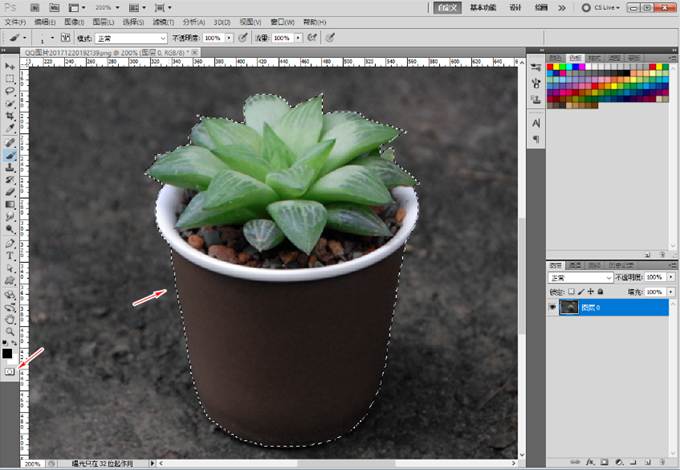680x470 pixels.
Task: Open the 图像(I) Image menu
Action: click(74, 21)
